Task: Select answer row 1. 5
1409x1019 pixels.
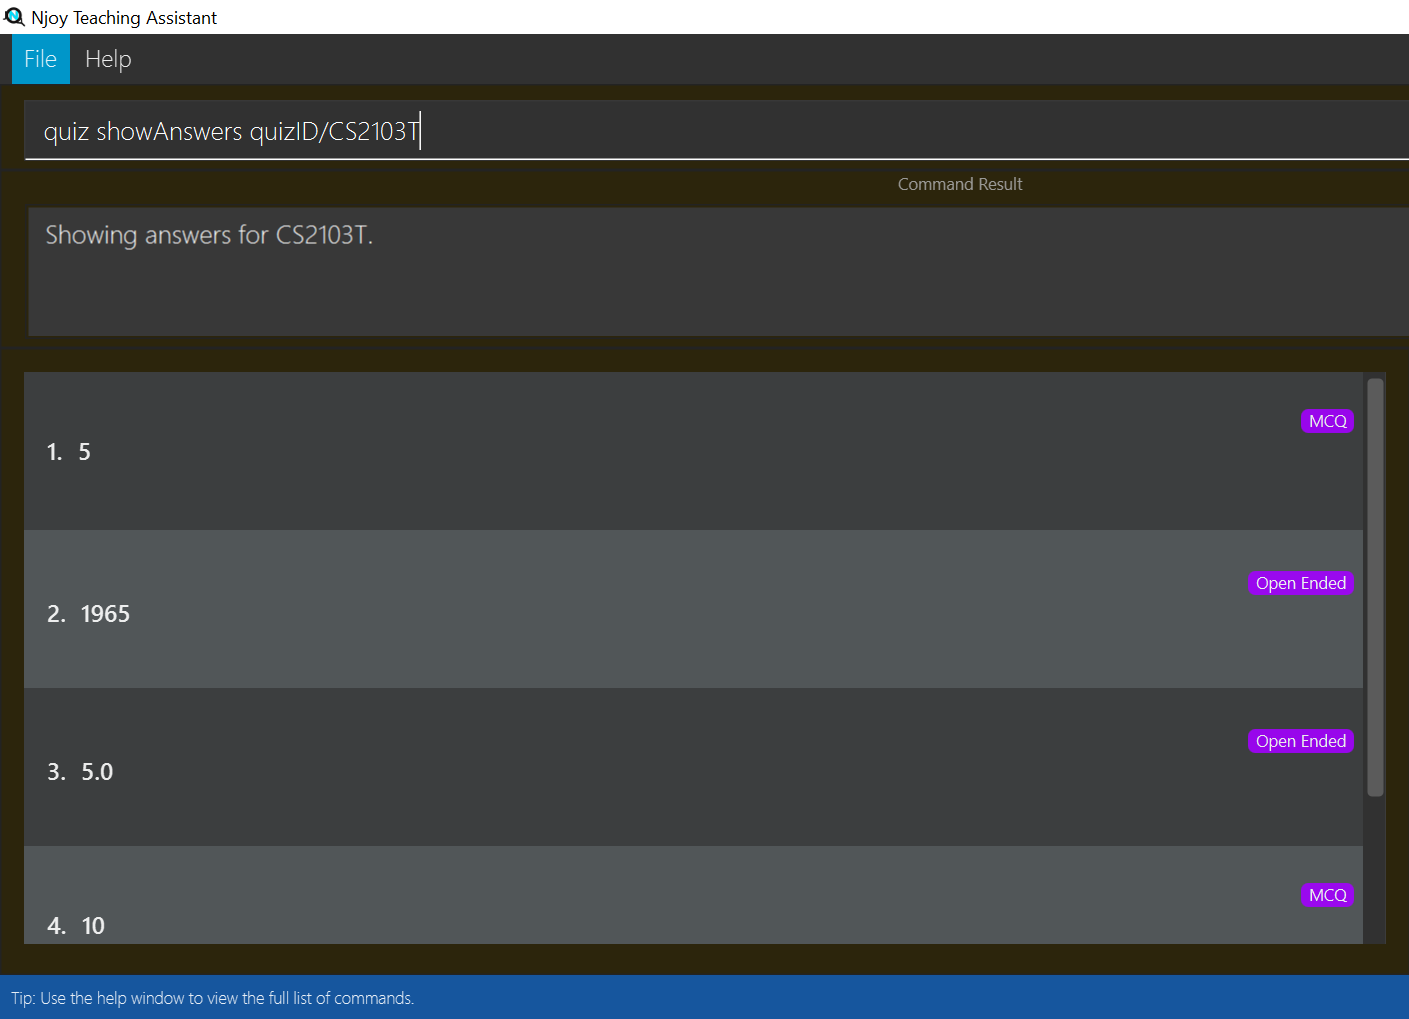Action: [693, 451]
